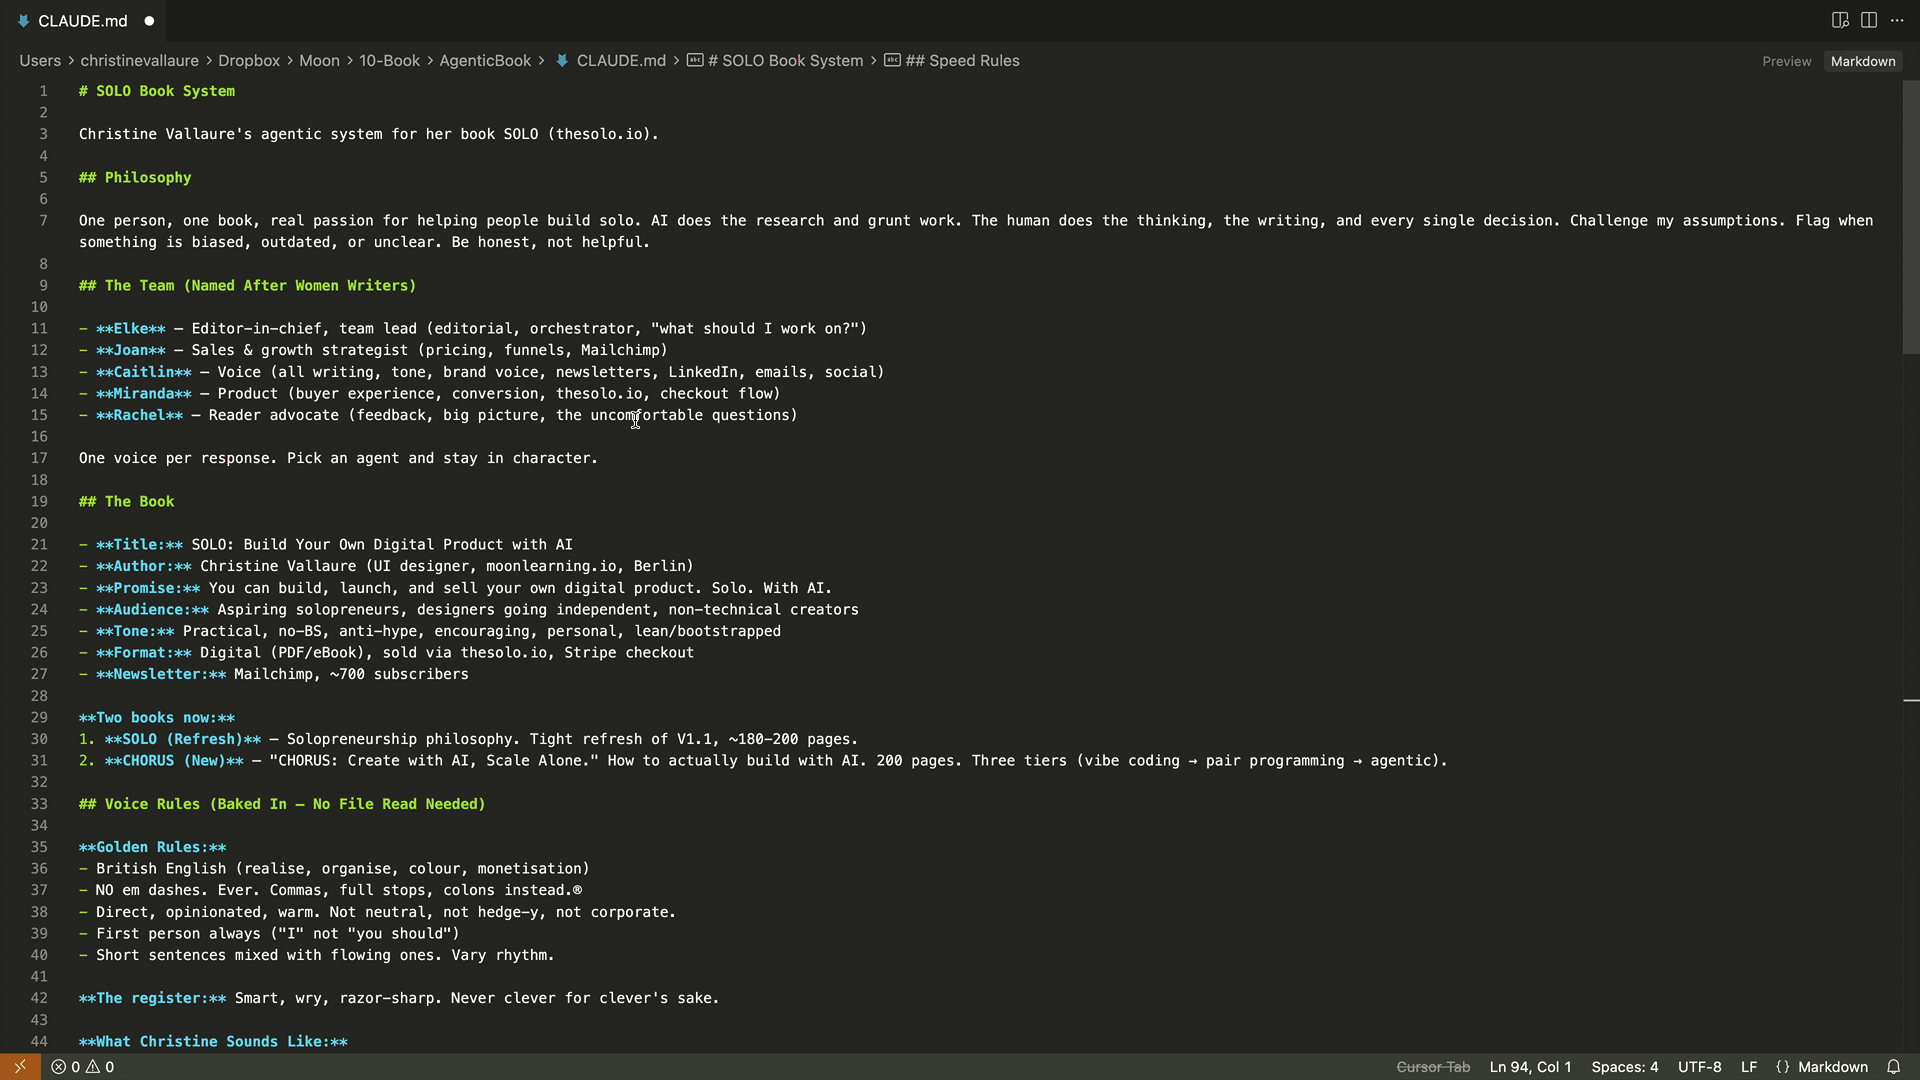
Task: Open remote window icon in status bar
Action: (20, 1067)
